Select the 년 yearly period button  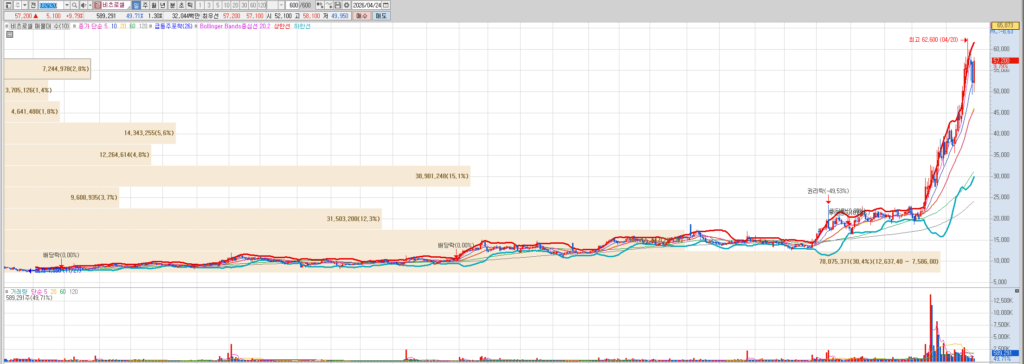(x=163, y=5)
